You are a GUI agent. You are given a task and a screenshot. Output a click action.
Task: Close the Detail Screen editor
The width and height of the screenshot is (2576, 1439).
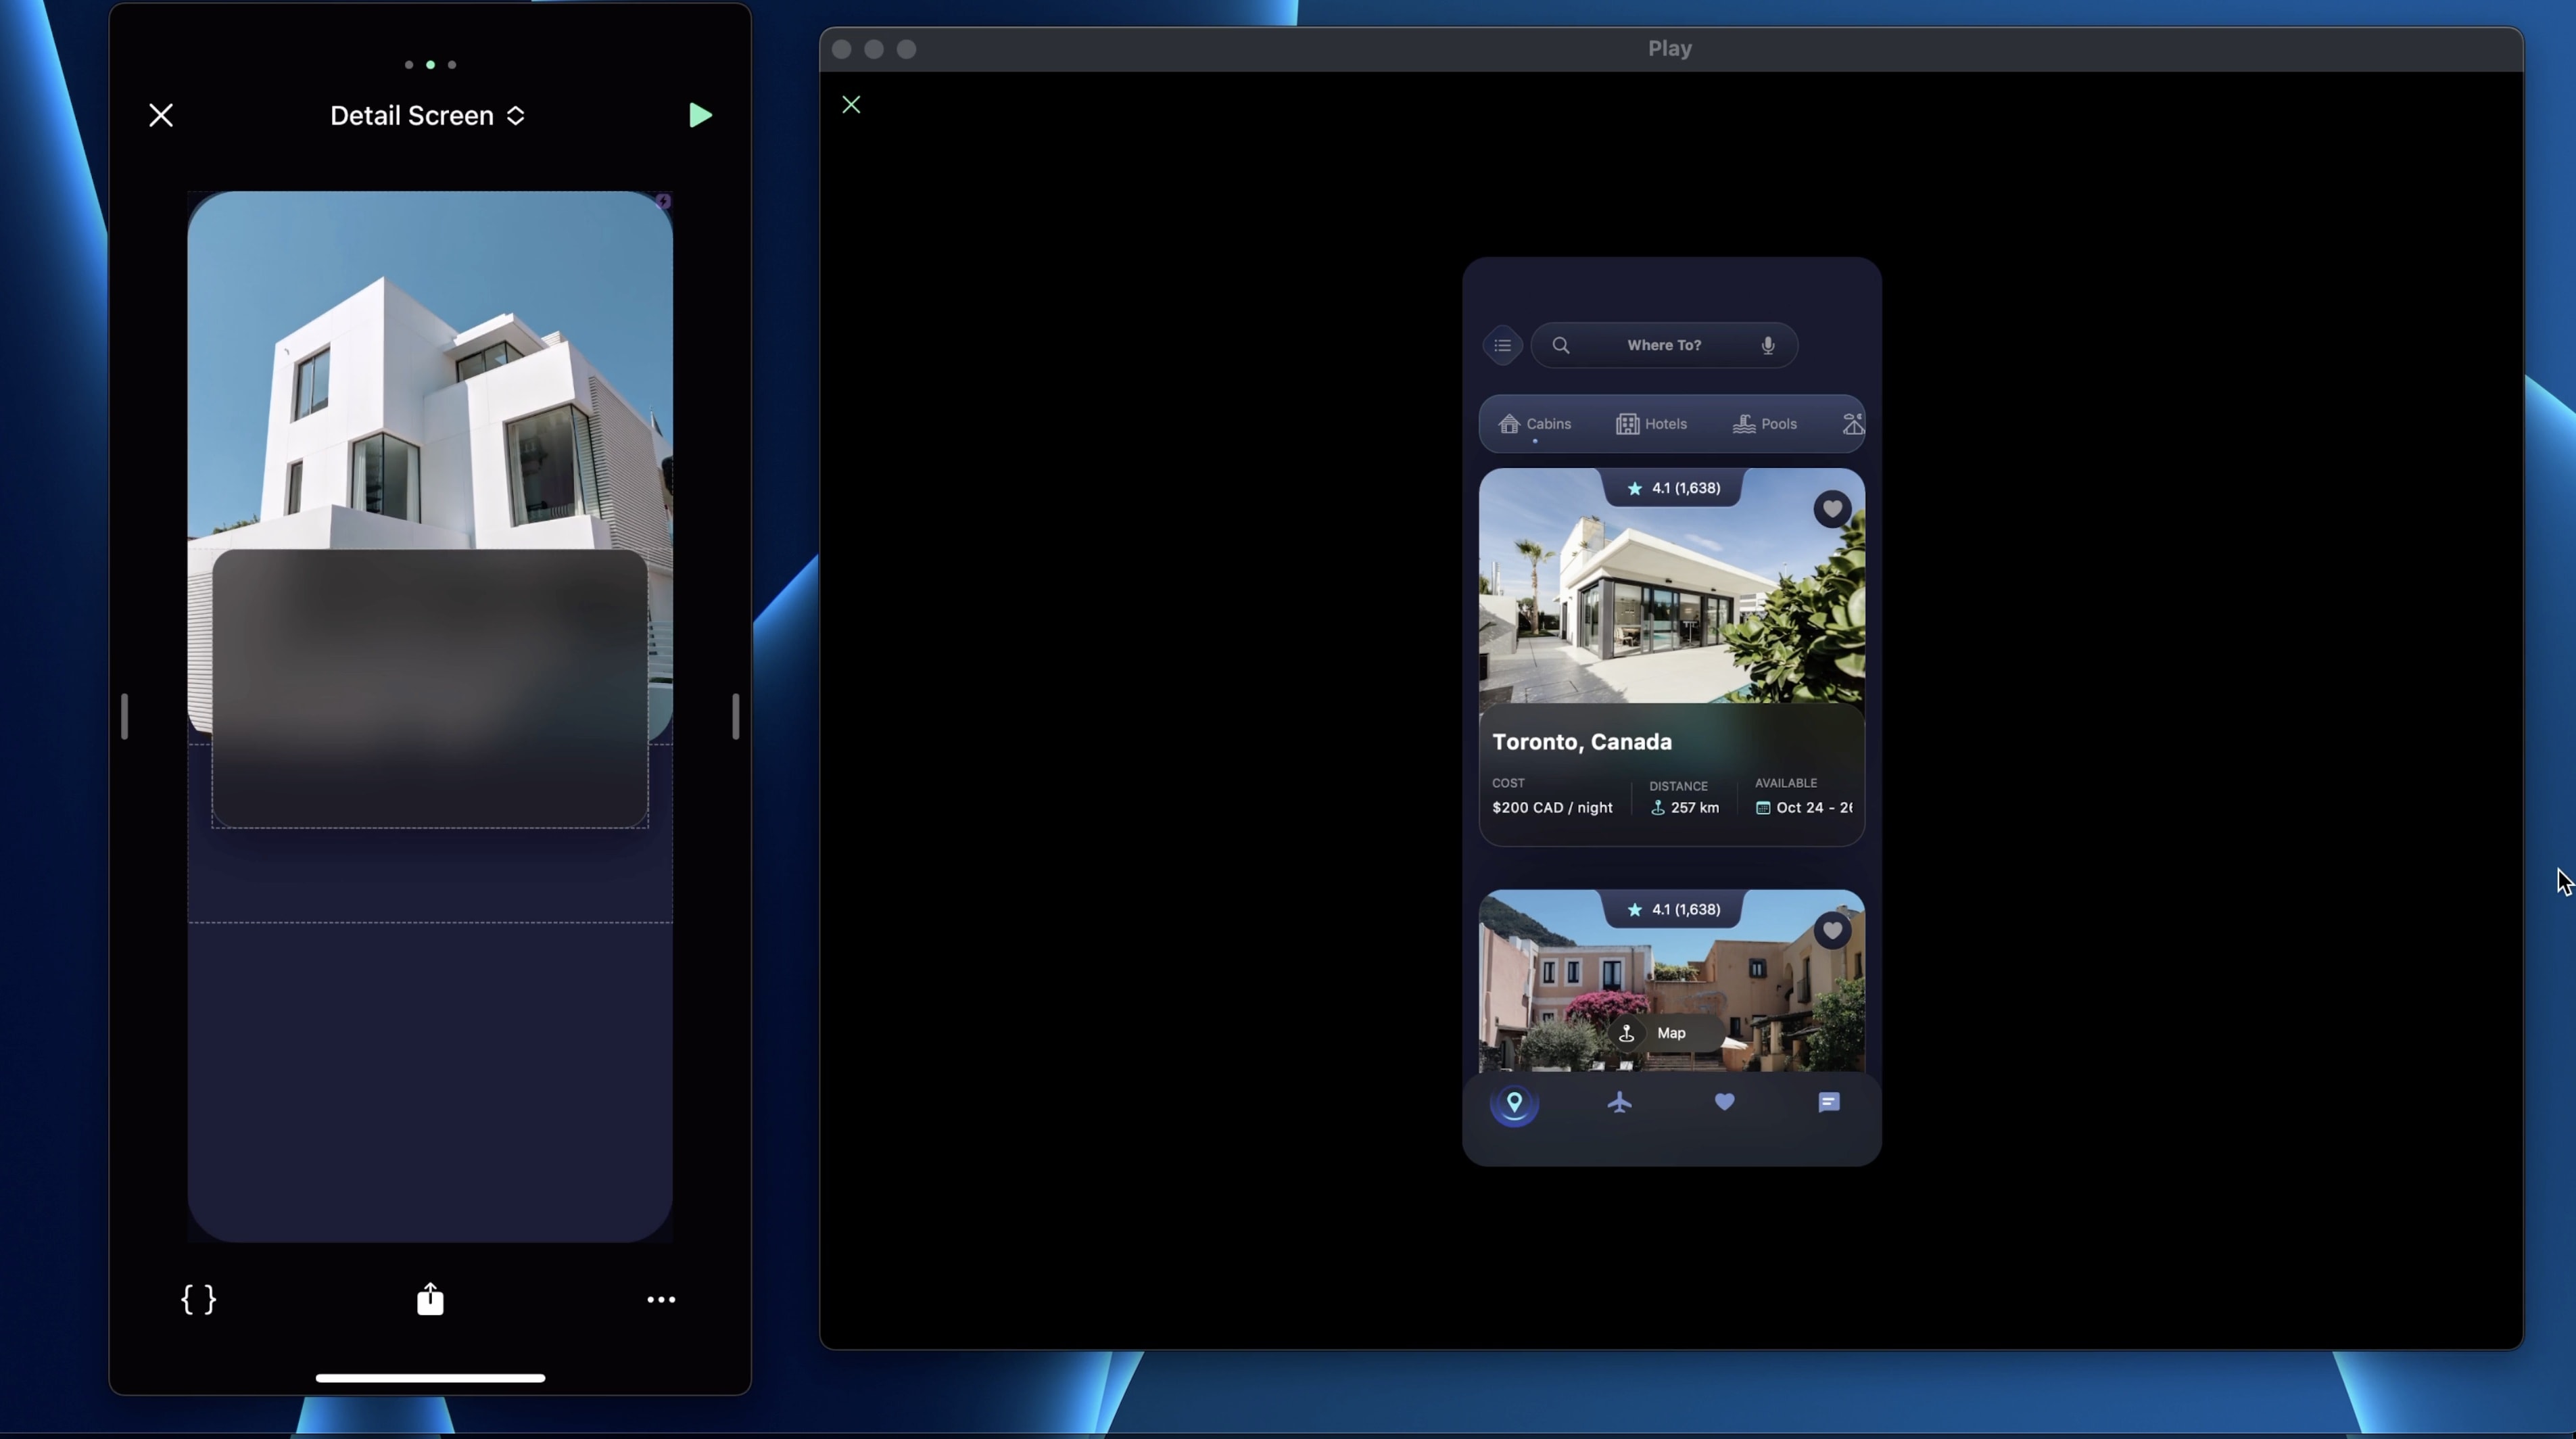[161, 116]
